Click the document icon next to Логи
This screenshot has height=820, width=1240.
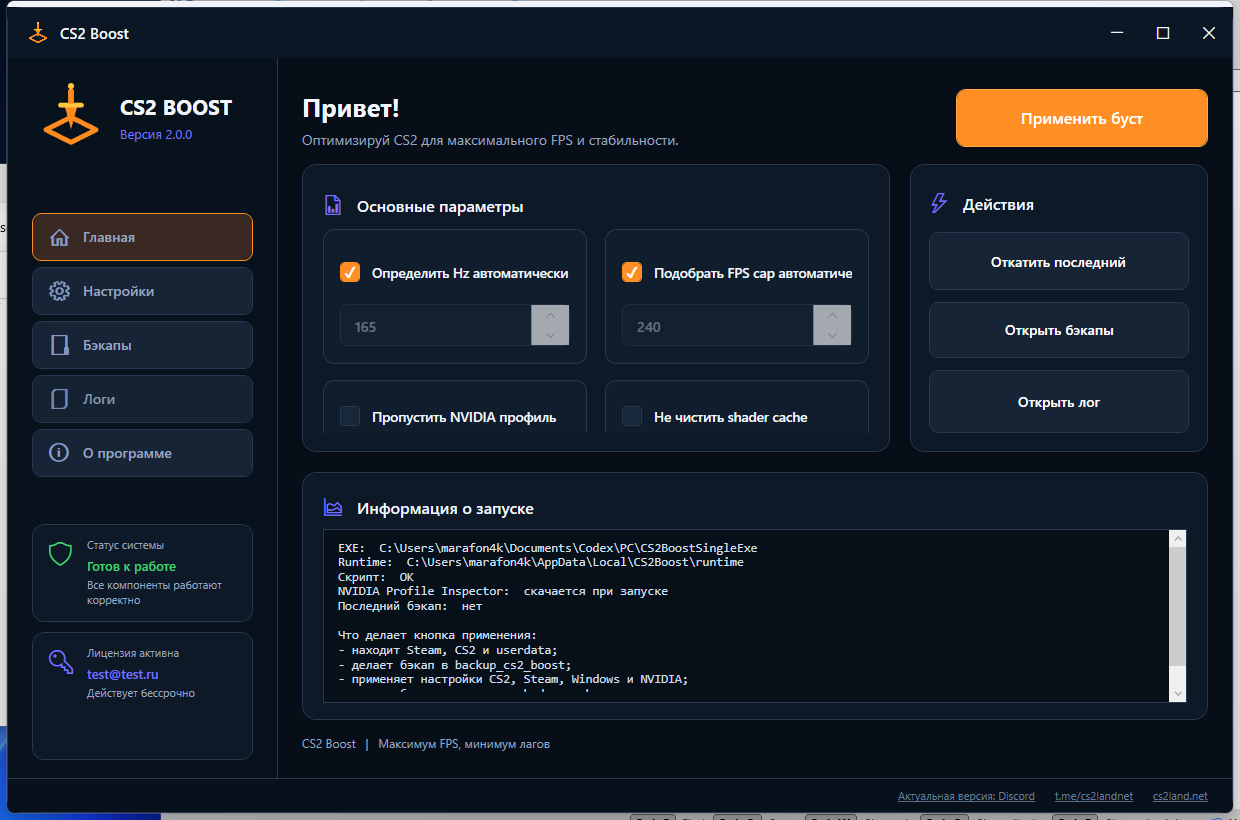(59, 399)
